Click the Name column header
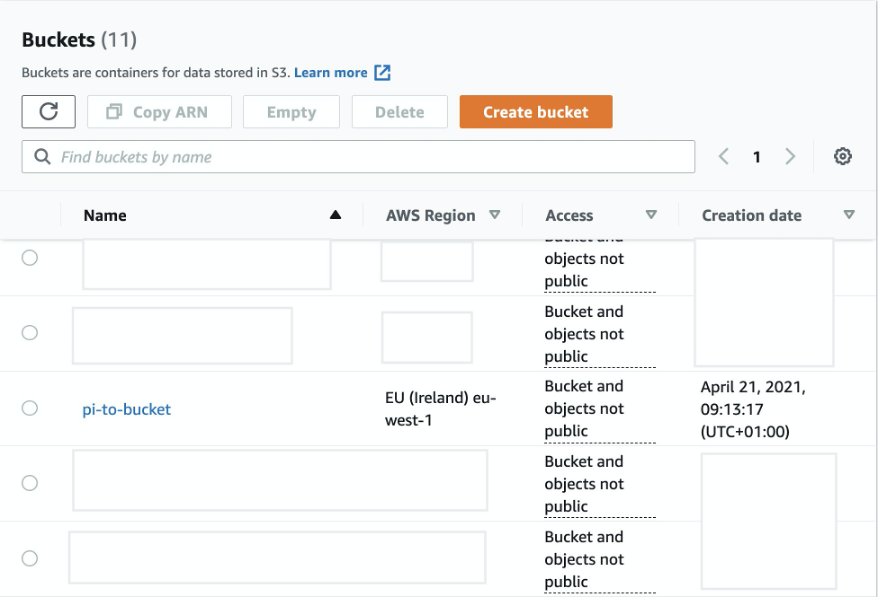The image size is (879, 597). (x=105, y=215)
